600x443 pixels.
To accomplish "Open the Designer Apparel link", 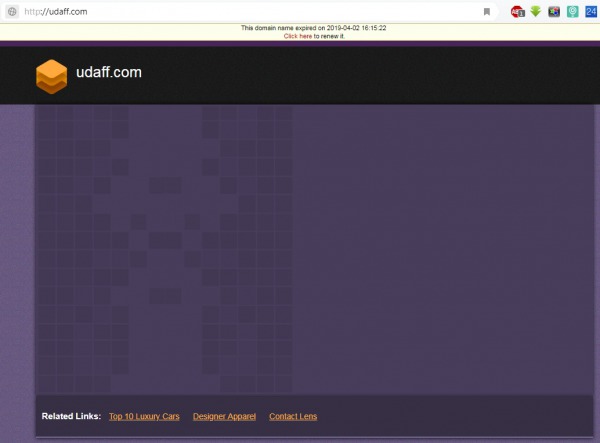I will click(224, 416).
